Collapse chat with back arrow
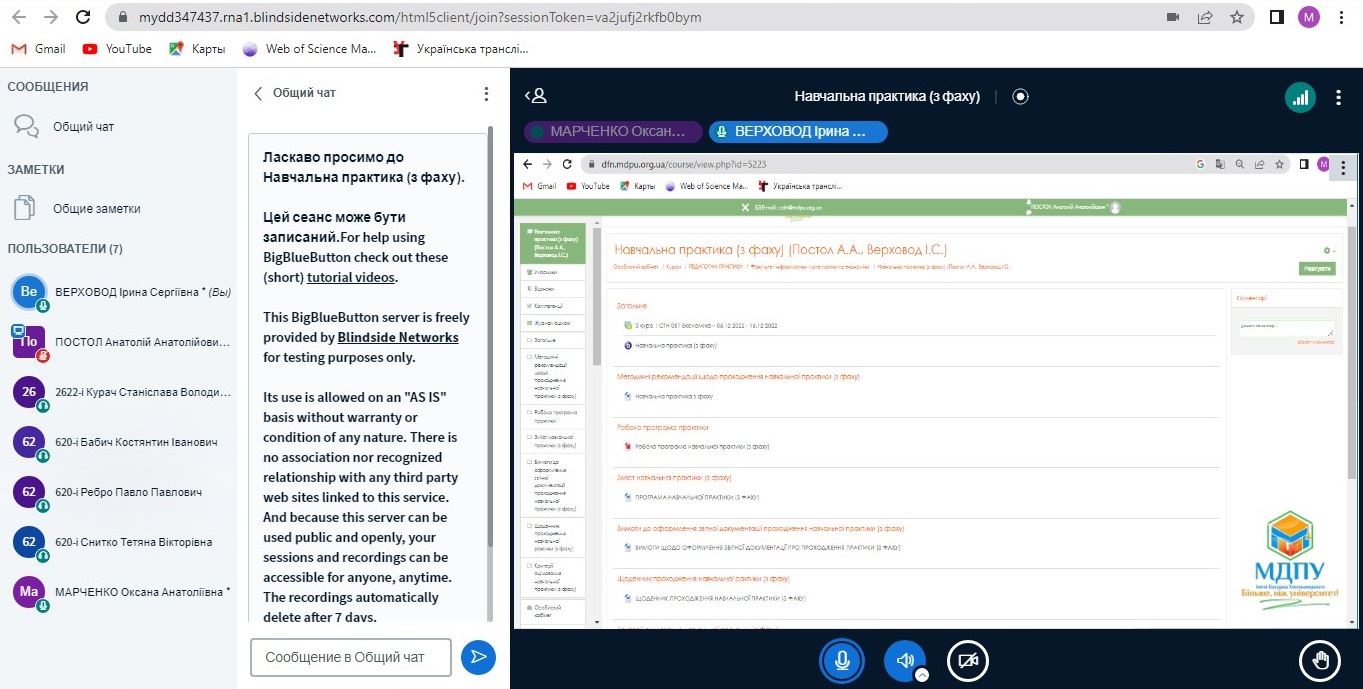The image size is (1363, 689). pyautogui.click(x=258, y=93)
